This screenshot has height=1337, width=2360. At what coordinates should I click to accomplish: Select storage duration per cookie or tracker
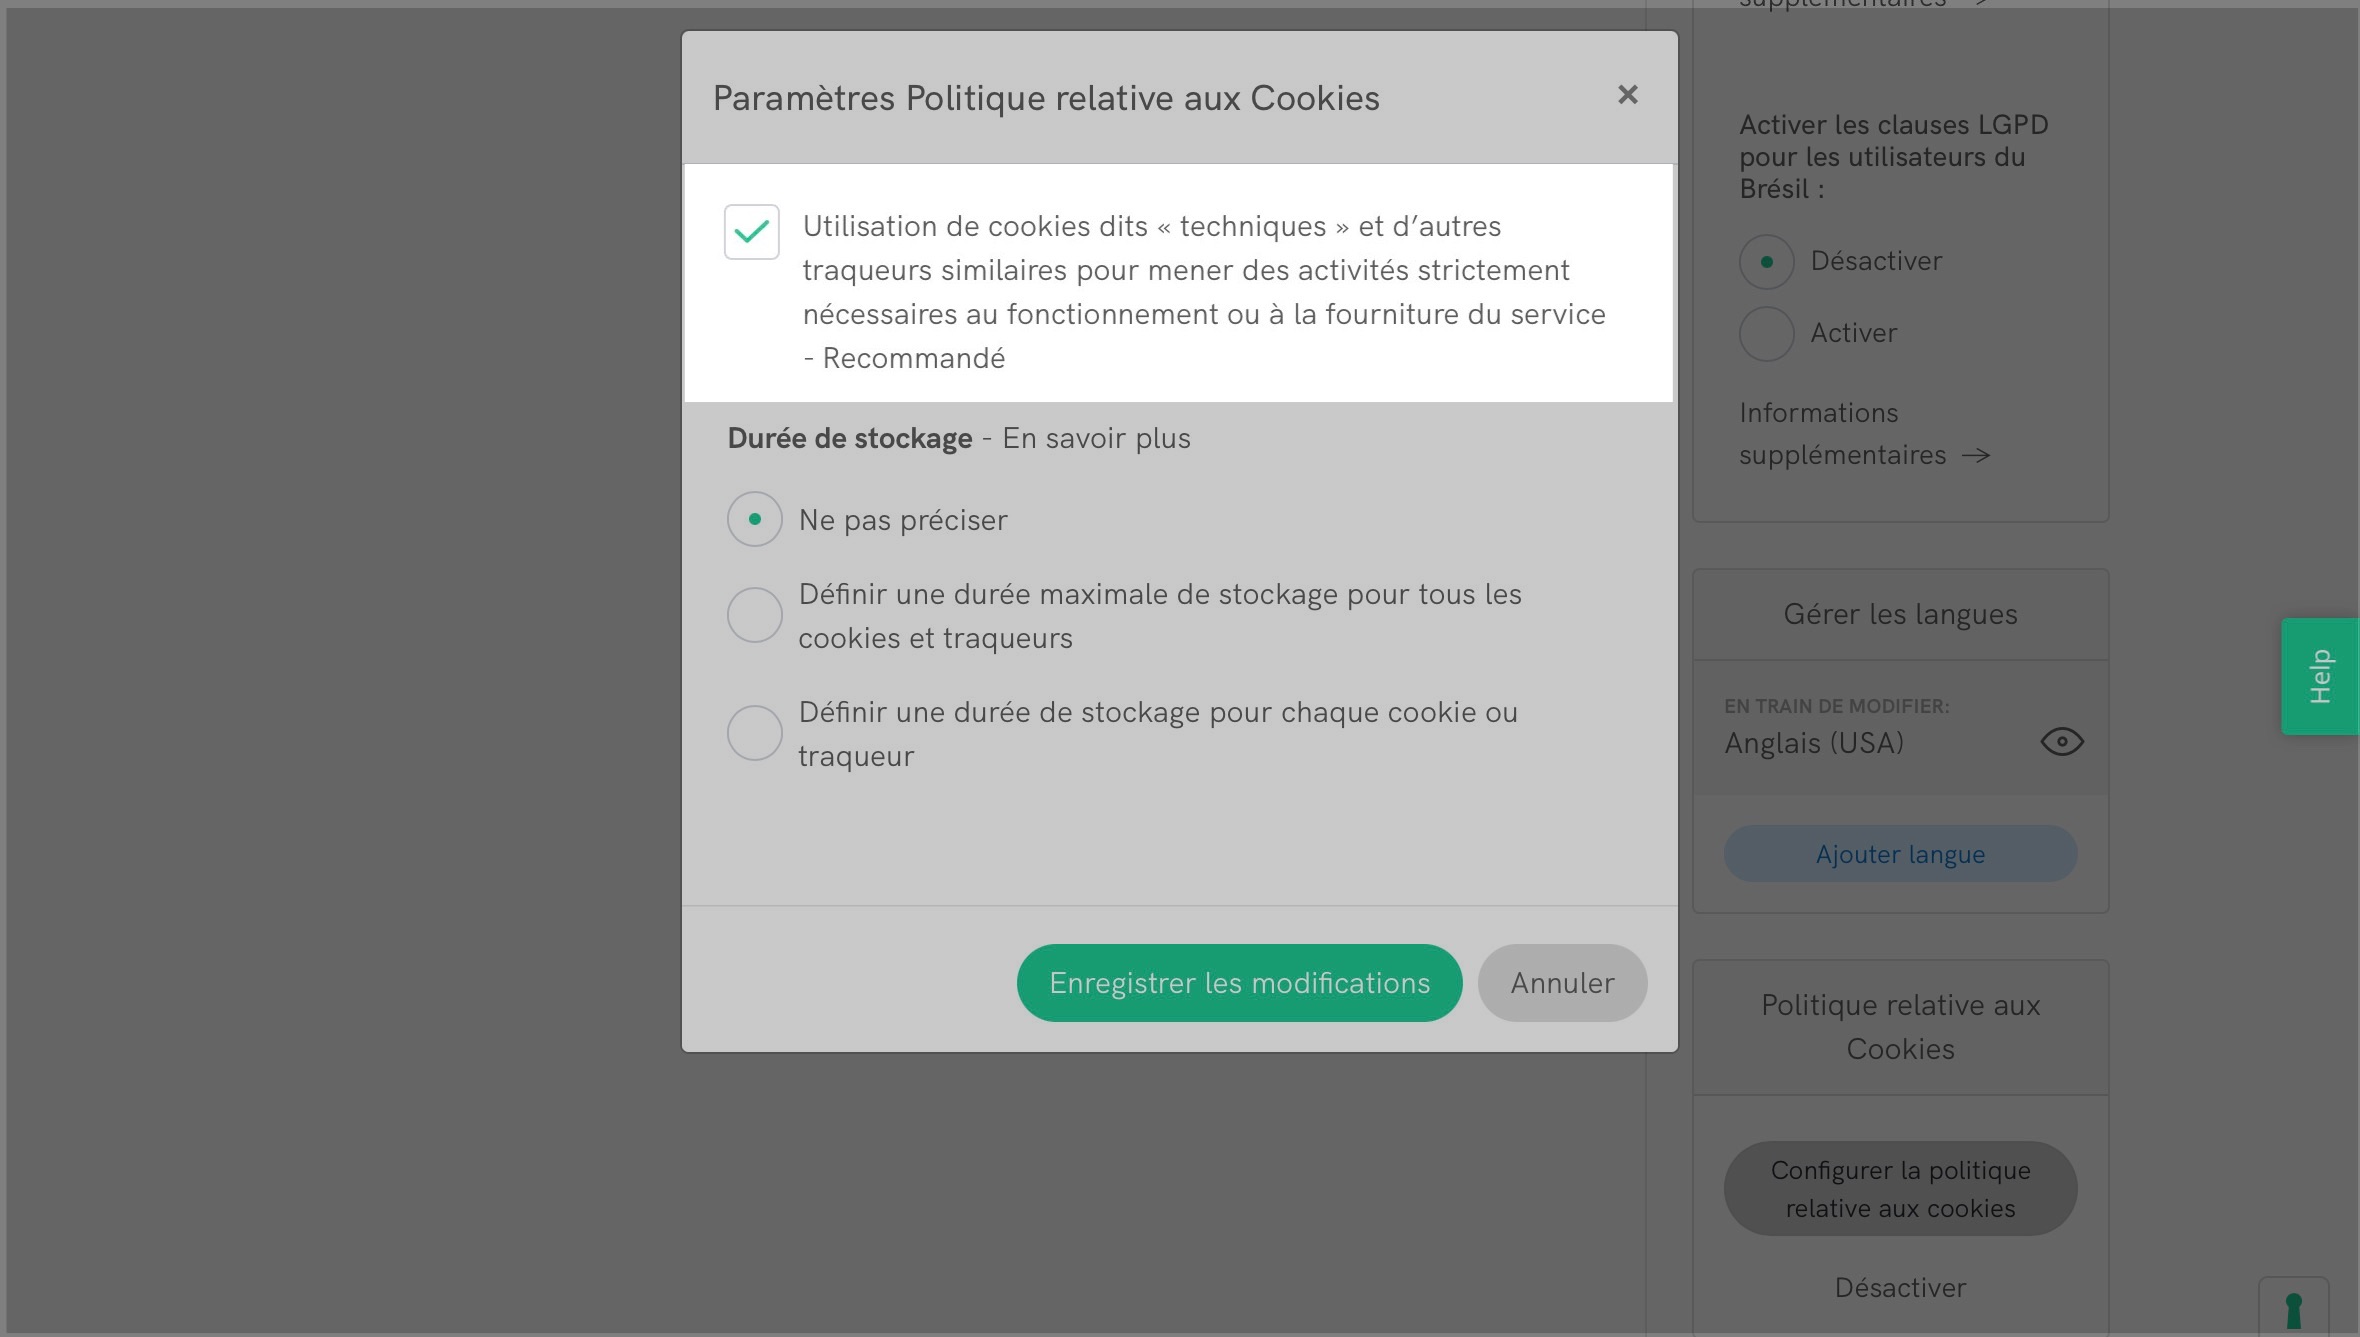(755, 733)
